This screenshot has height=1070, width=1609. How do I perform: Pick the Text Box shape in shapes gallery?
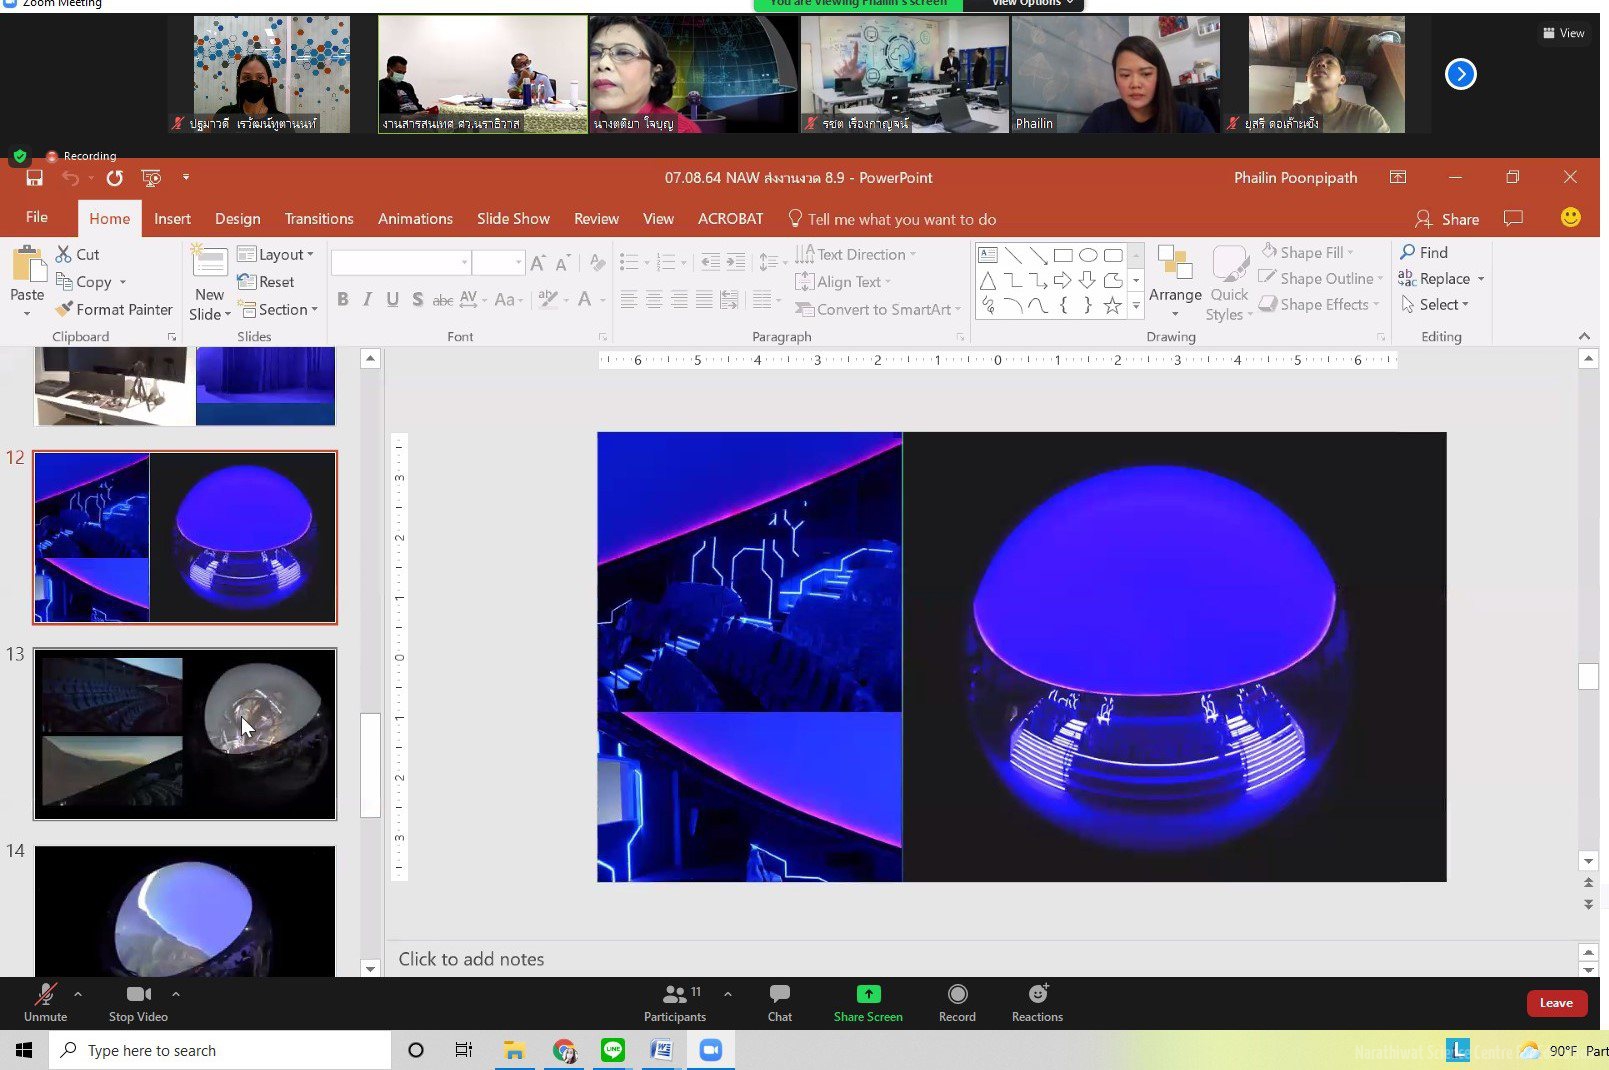click(x=988, y=255)
